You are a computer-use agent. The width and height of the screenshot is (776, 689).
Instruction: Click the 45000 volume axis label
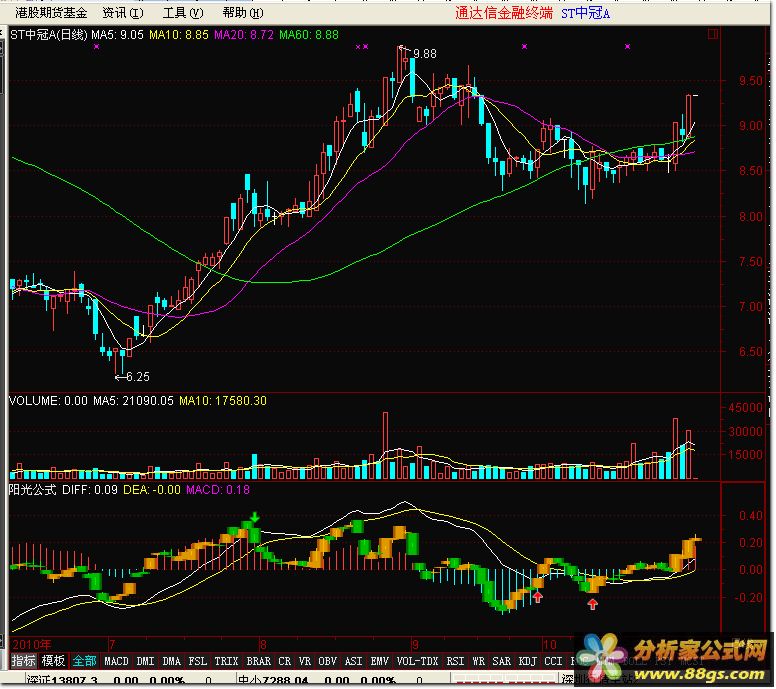coord(745,408)
